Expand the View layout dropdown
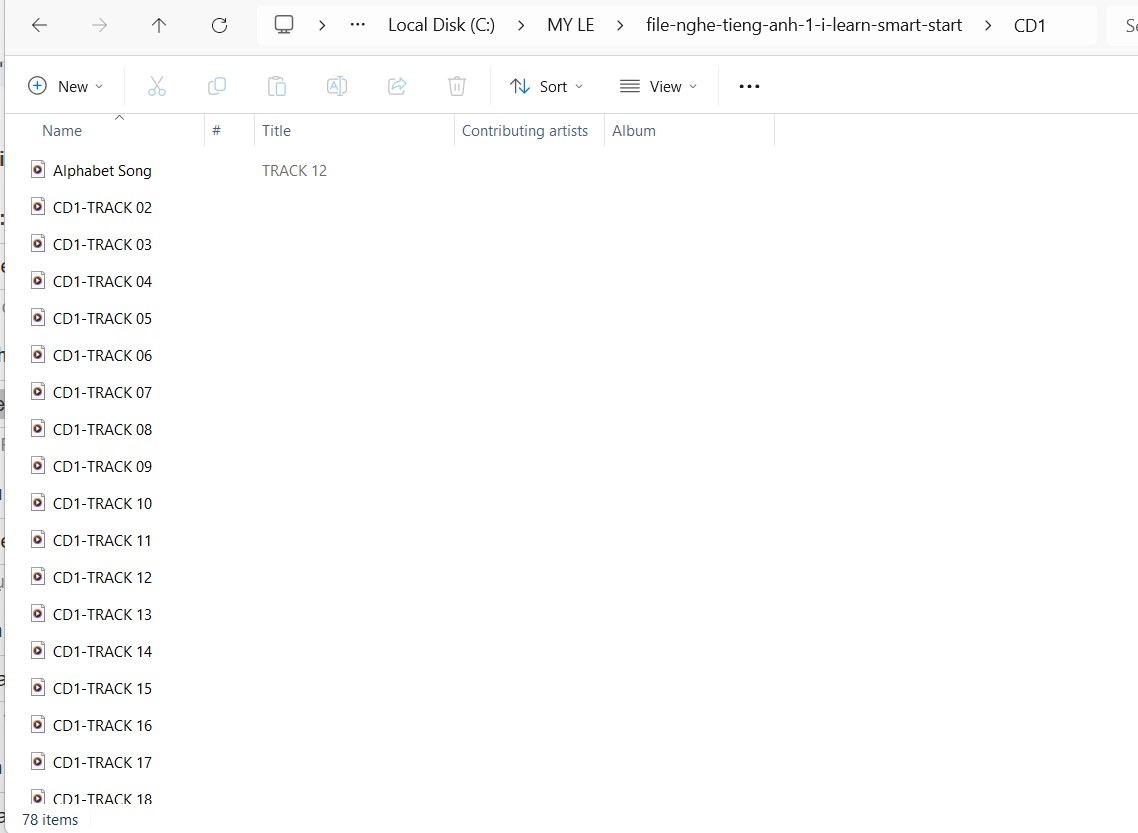Image resolution: width=1138 pixels, height=833 pixels. [x=658, y=87]
